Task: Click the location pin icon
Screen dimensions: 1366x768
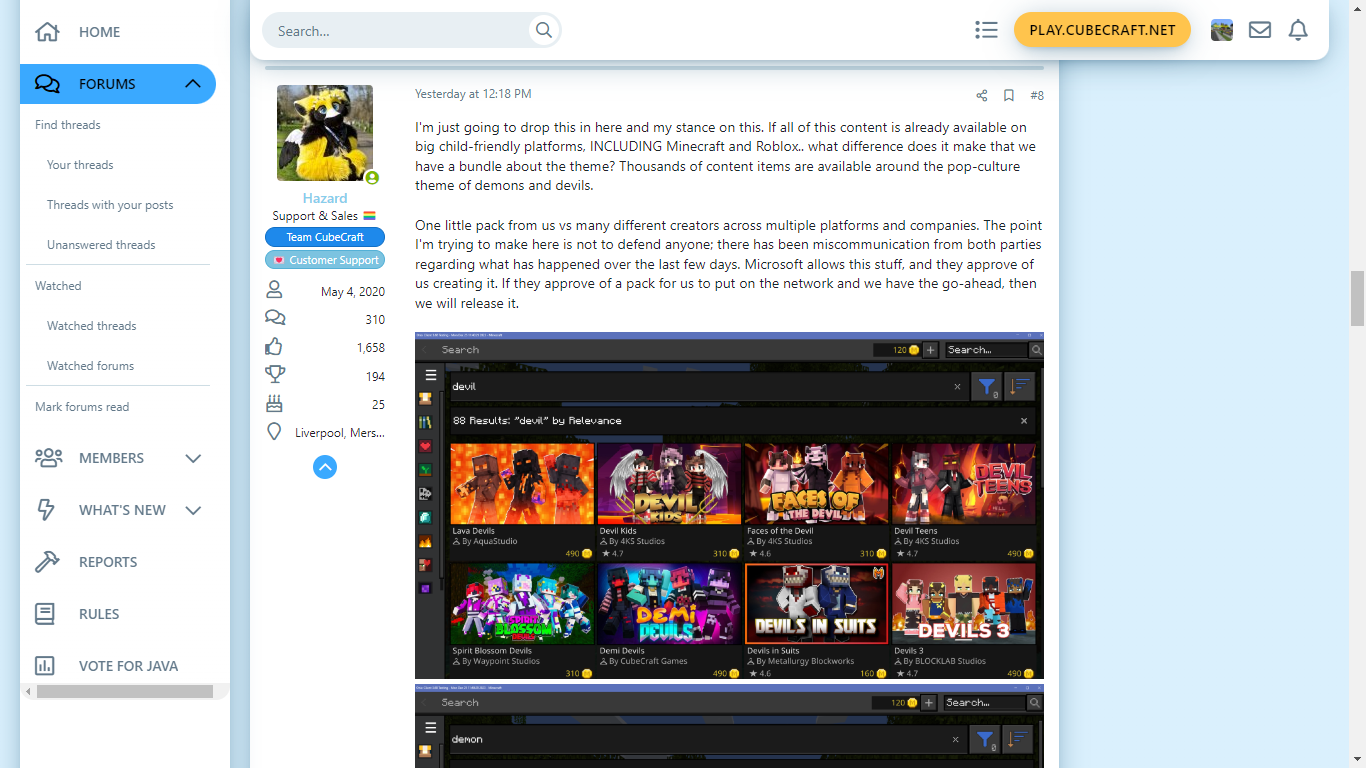Action: point(274,432)
